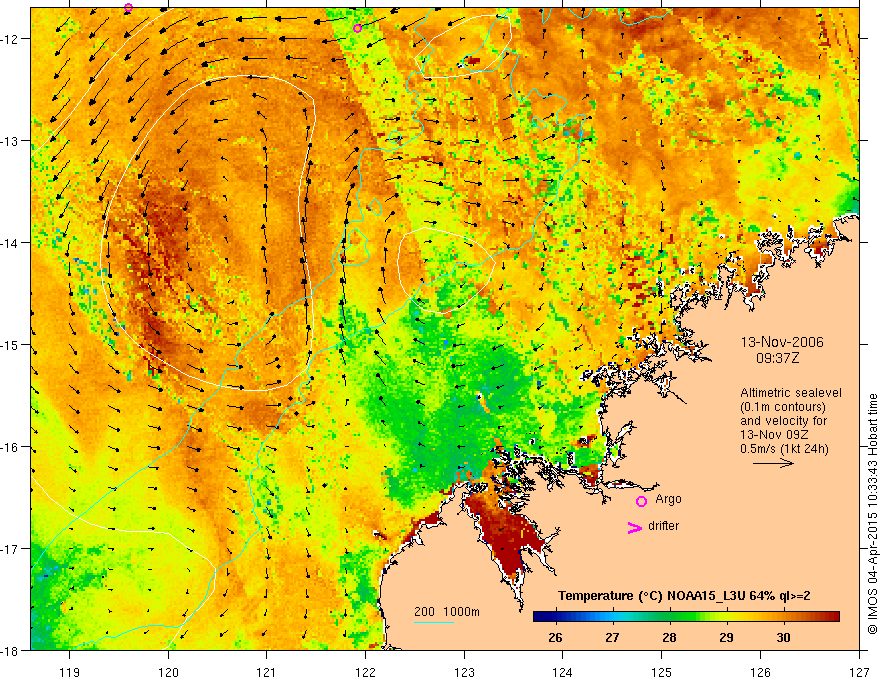Screen dimensions: 880x680
Task: Click the 26 label on temperature scale
Action: coord(555,637)
